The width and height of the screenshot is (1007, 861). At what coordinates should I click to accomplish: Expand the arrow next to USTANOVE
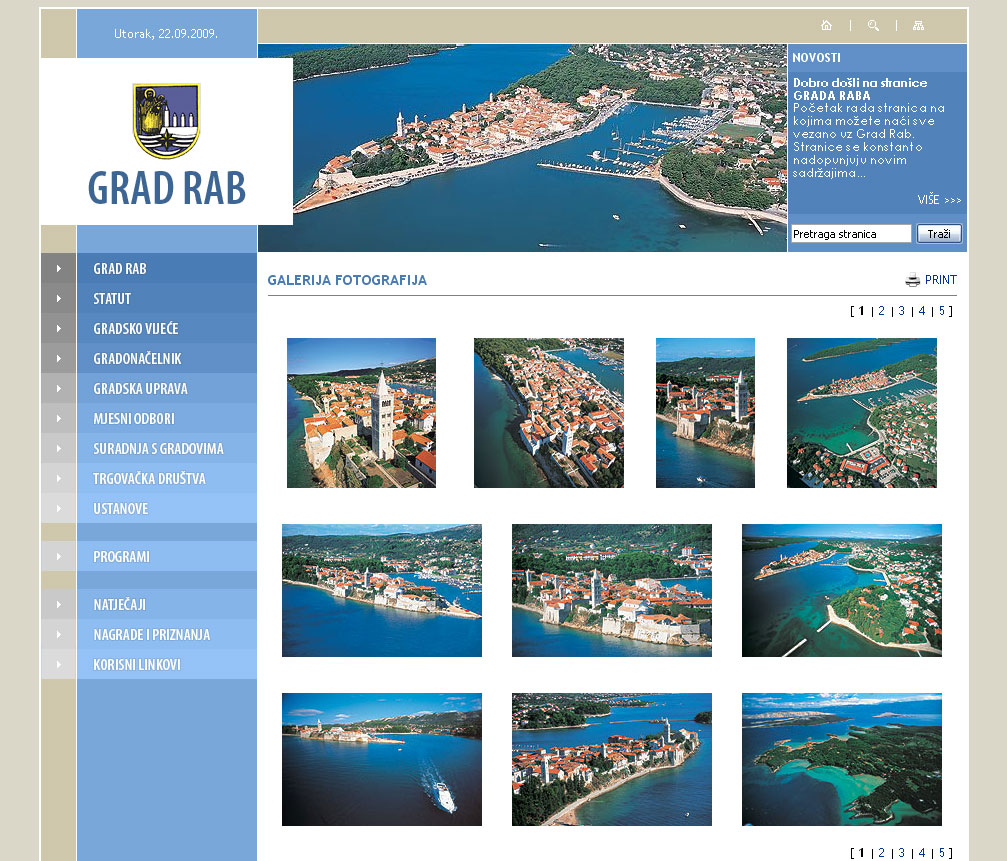59,509
